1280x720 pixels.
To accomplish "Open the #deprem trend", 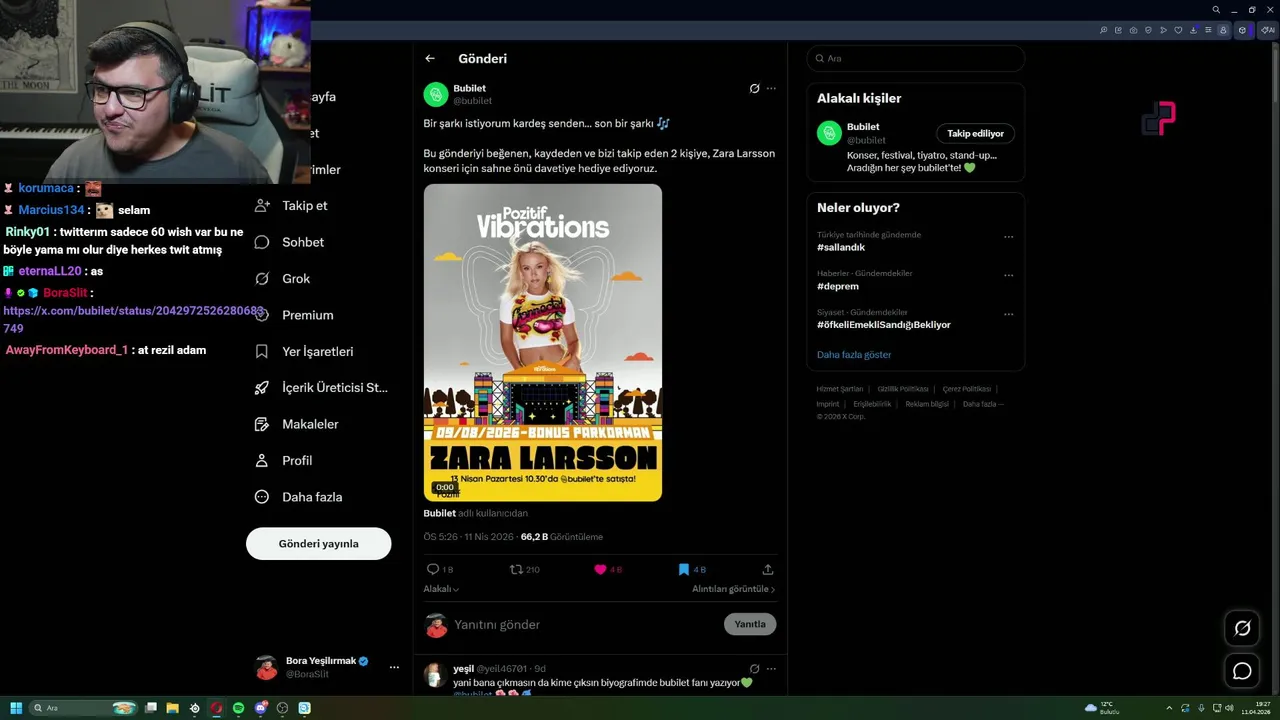I will 838,286.
